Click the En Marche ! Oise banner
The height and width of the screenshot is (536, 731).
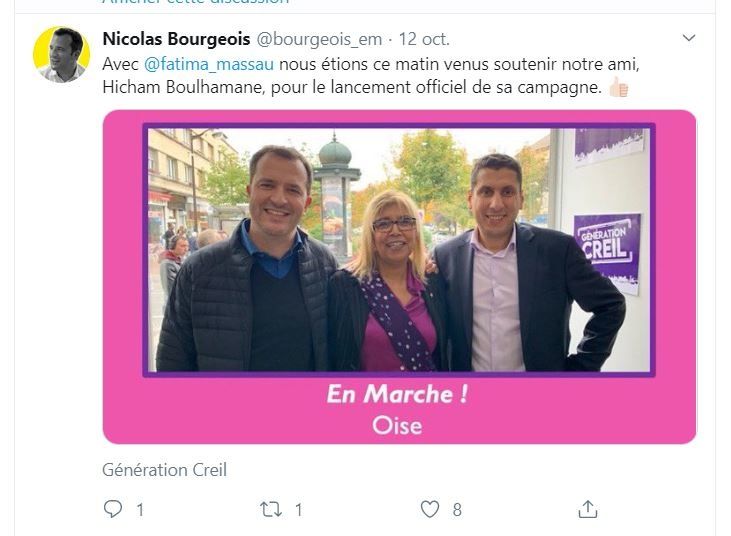[x=397, y=409]
